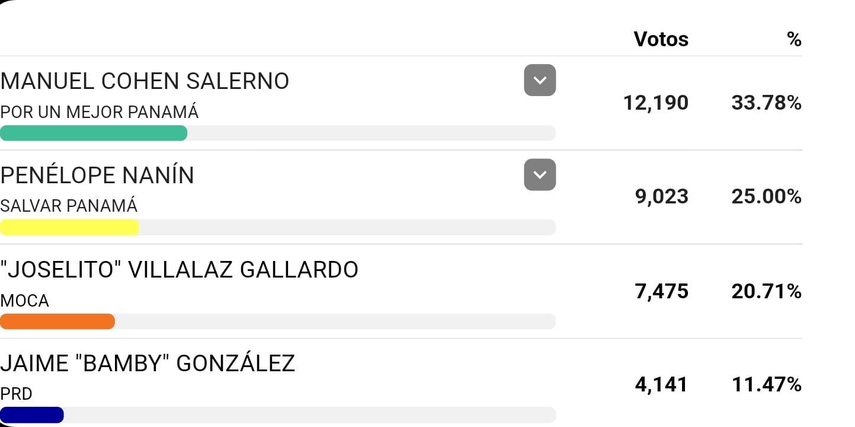Click the yellow Penélope Nanín progress bar
This screenshot has height=427, width=855.
(x=69, y=227)
